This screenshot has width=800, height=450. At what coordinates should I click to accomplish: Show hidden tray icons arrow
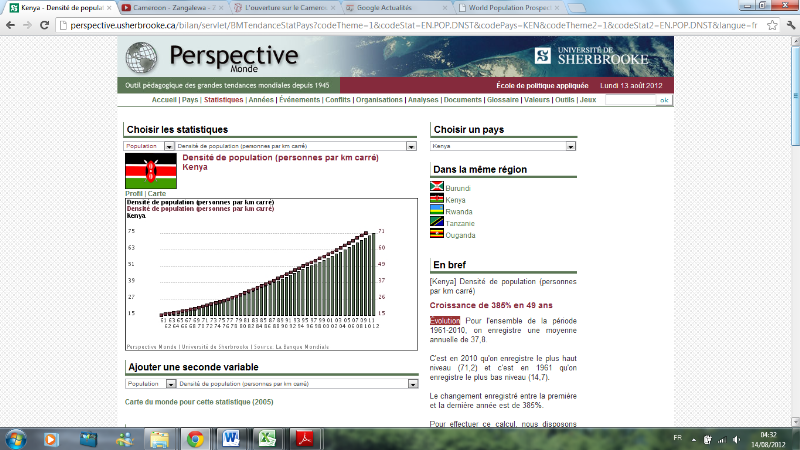point(694,439)
